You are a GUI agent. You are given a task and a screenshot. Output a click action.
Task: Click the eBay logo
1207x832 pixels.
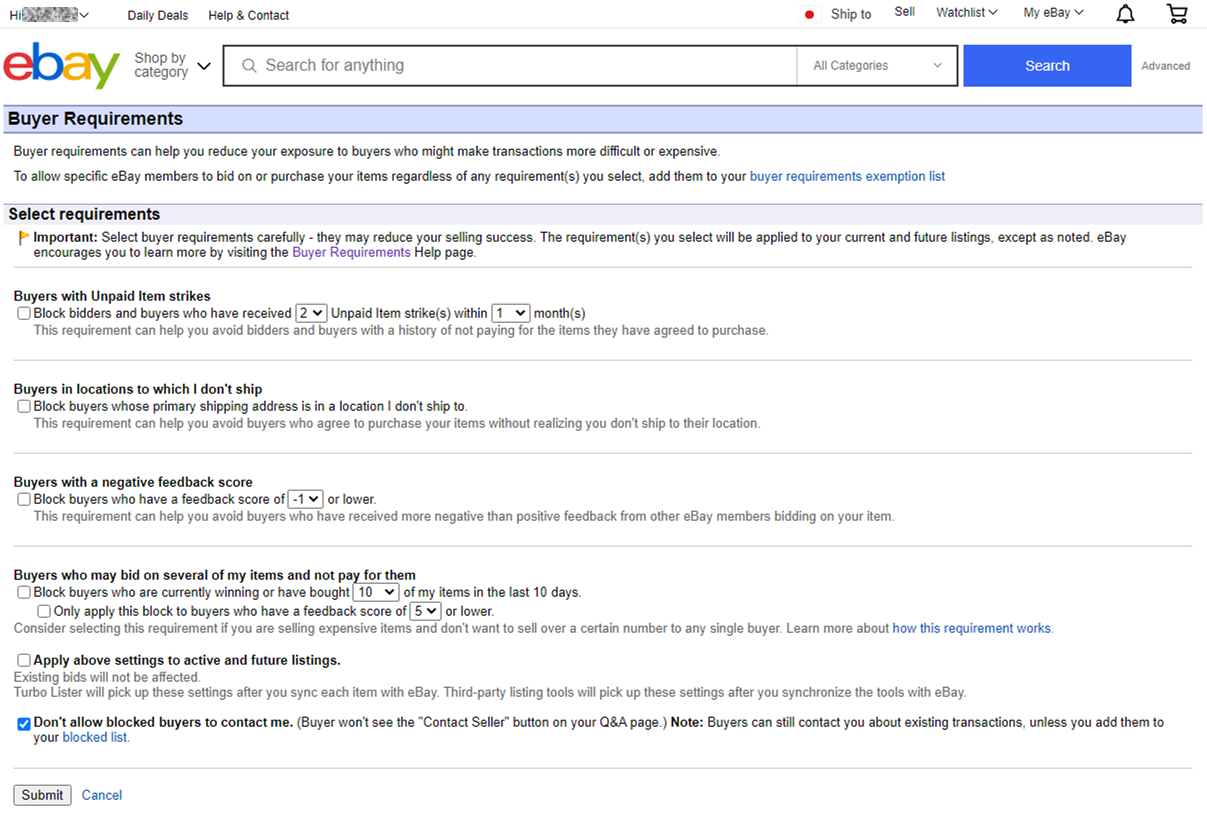[x=62, y=66]
